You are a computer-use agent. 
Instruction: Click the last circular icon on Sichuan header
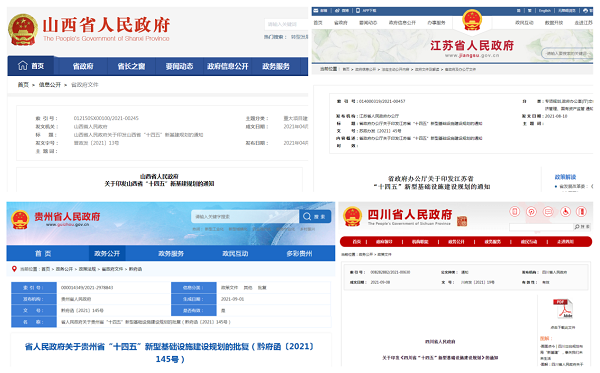582,211
